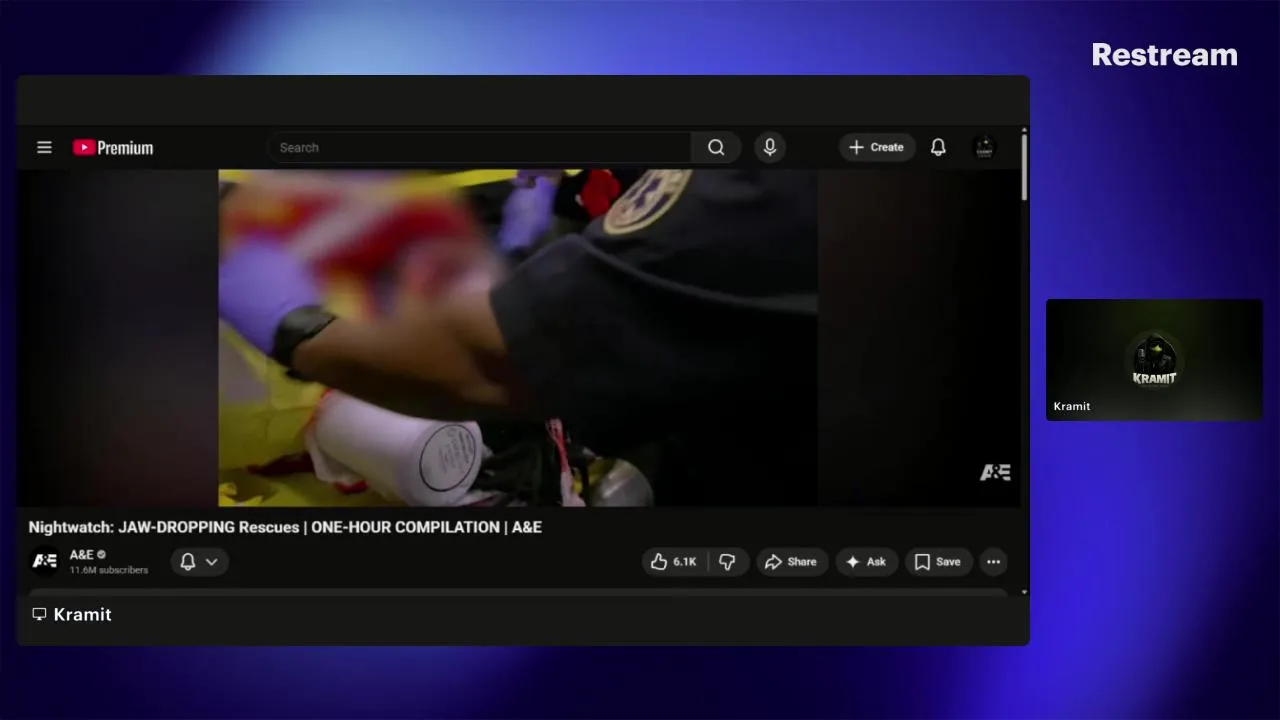Click the 11.6M subscribers text
The width and height of the screenshot is (1280, 720).
point(109,570)
